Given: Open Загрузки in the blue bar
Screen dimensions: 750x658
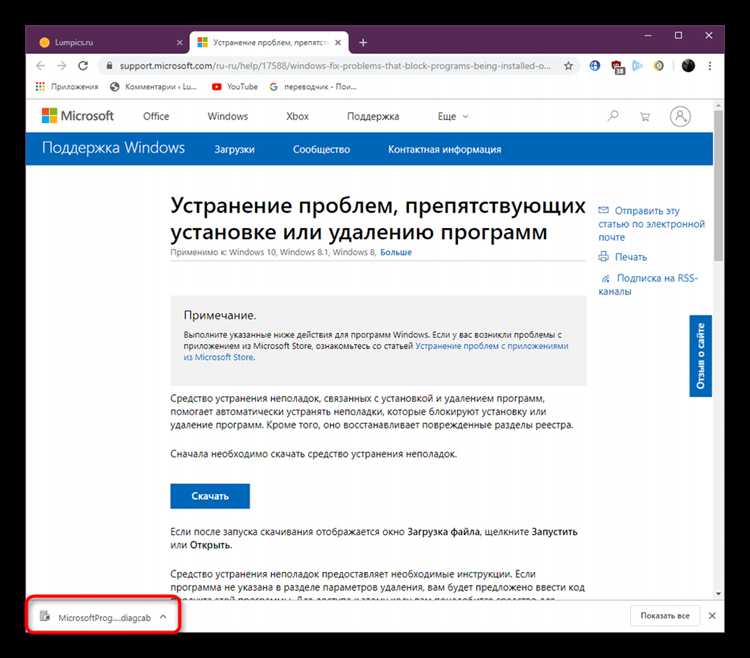Looking at the screenshot, I should point(234,149).
